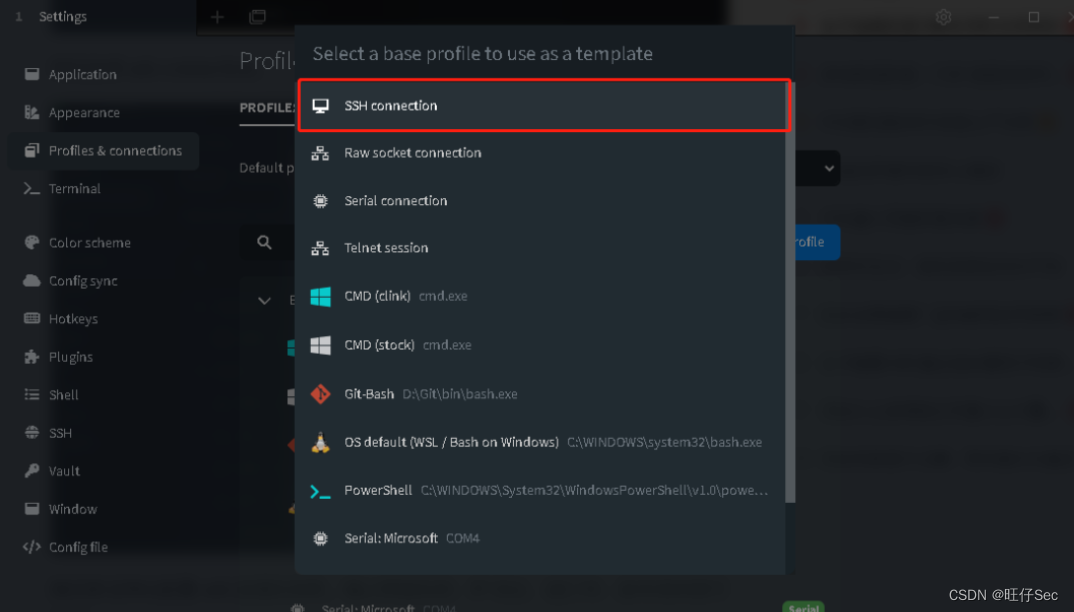This screenshot has height=612, width=1074.
Task: Click the Serial connection chip icon
Action: pos(320,201)
